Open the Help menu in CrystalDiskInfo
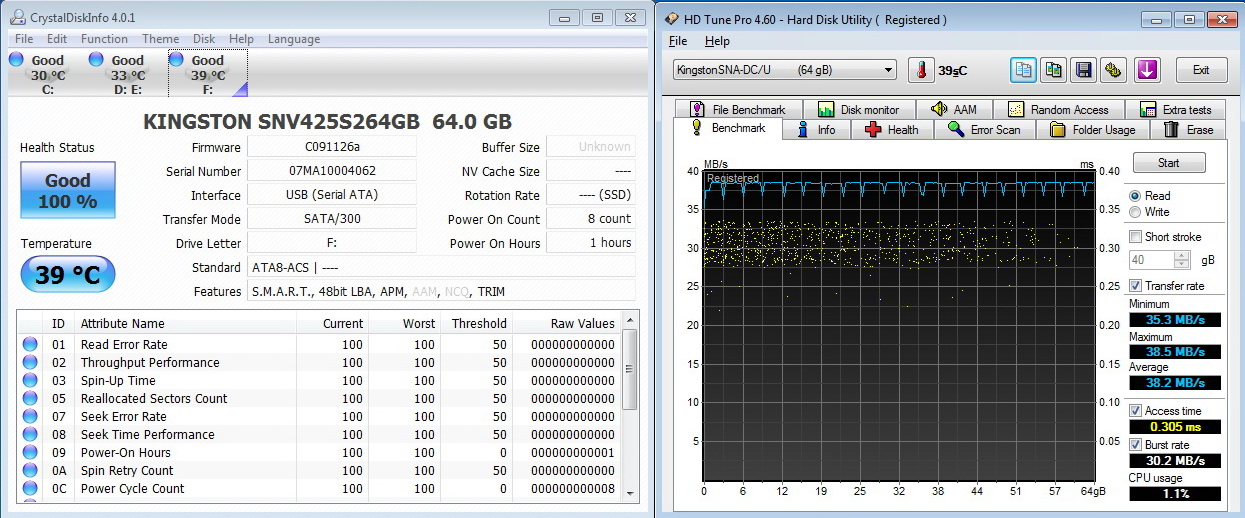1245x518 pixels. (241, 39)
